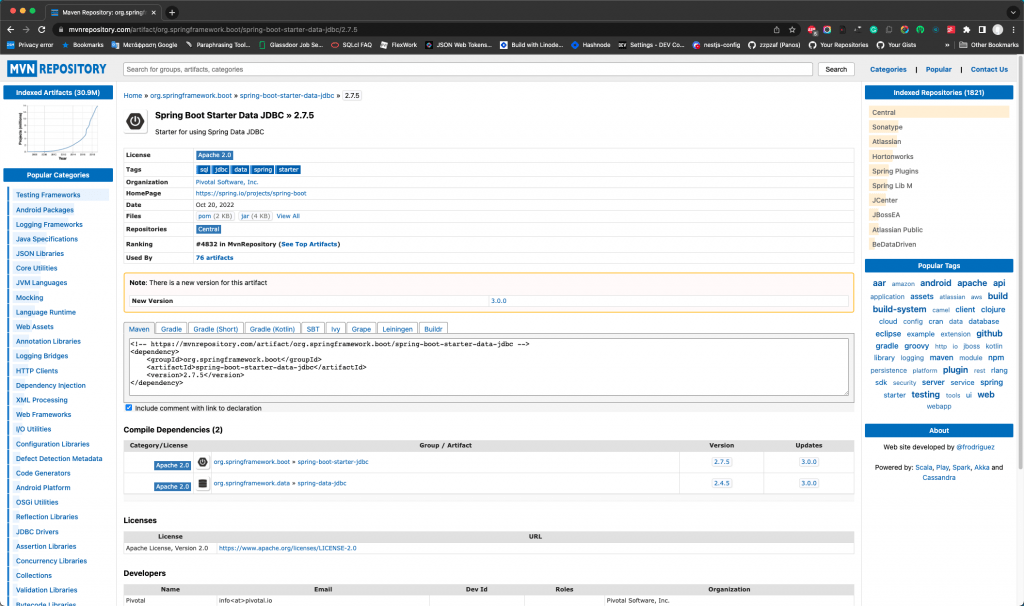Switch to the Gradle (Short) tab

[x=216, y=329]
